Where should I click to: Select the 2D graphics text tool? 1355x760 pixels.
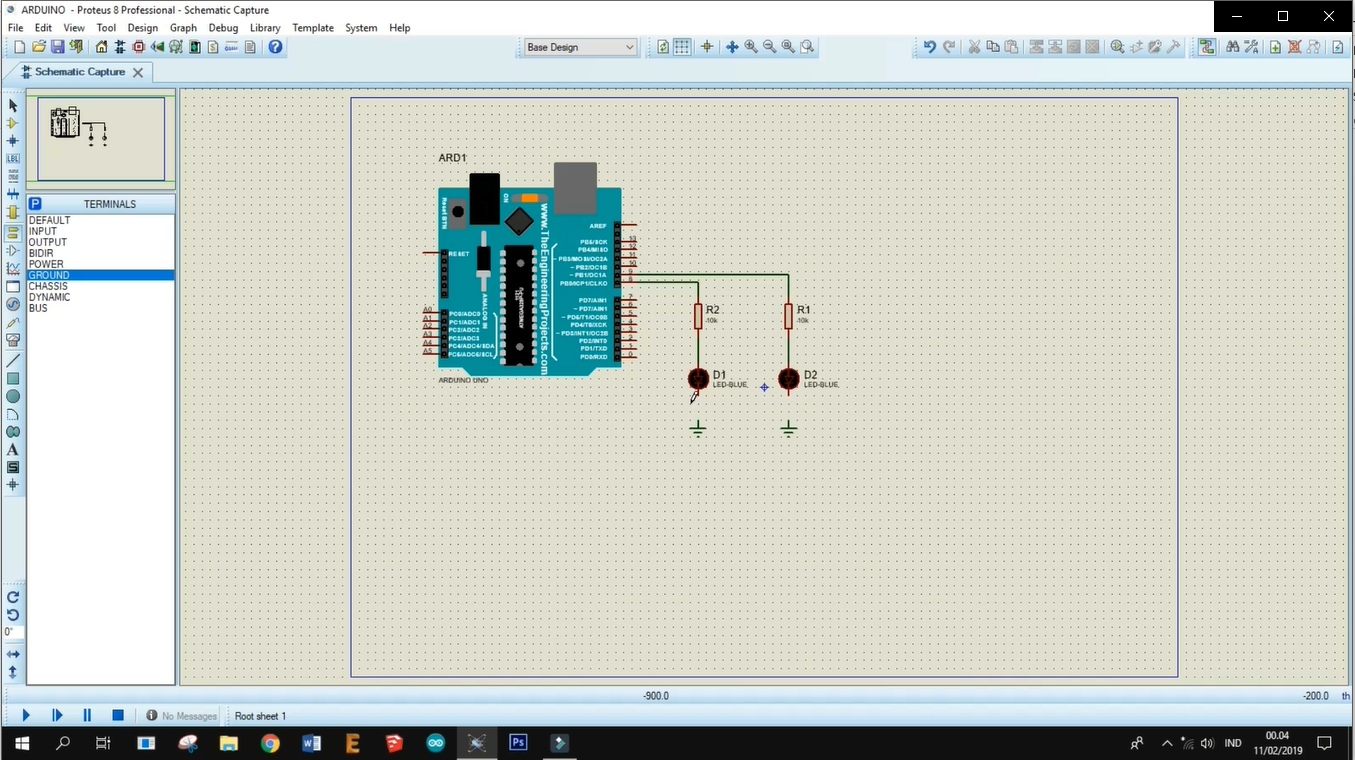click(x=12, y=451)
